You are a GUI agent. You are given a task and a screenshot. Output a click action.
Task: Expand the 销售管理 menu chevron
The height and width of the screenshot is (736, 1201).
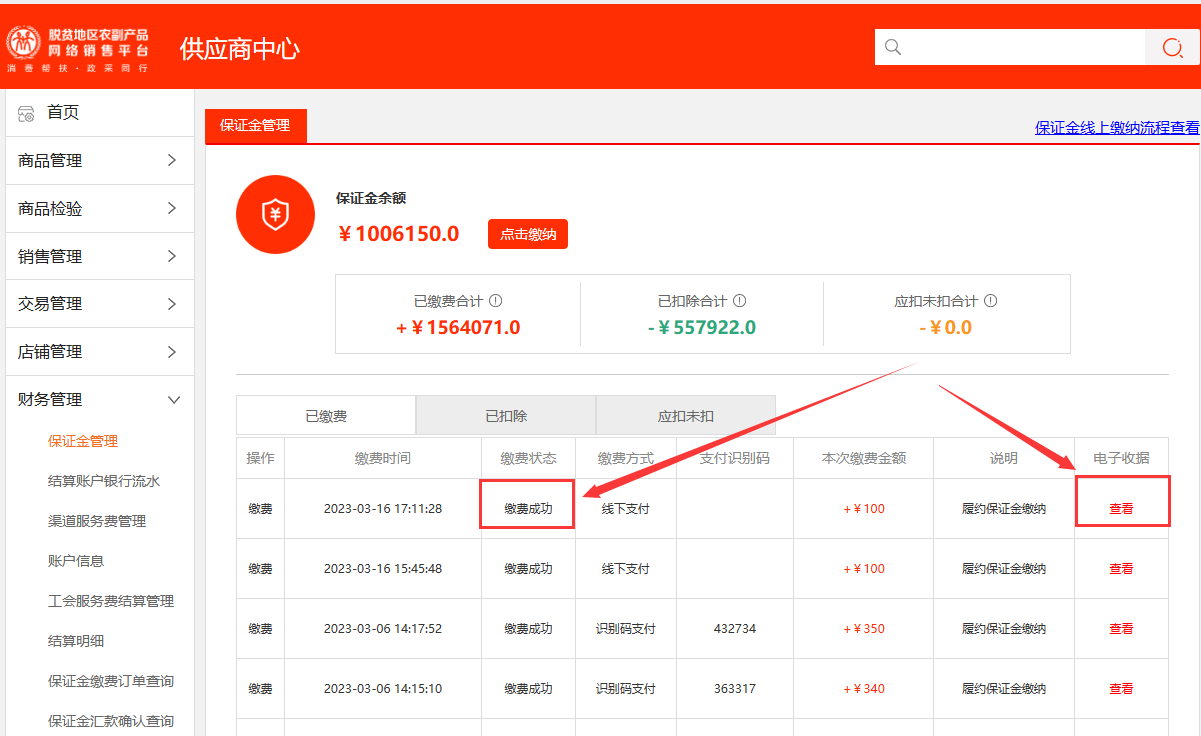(x=172, y=256)
